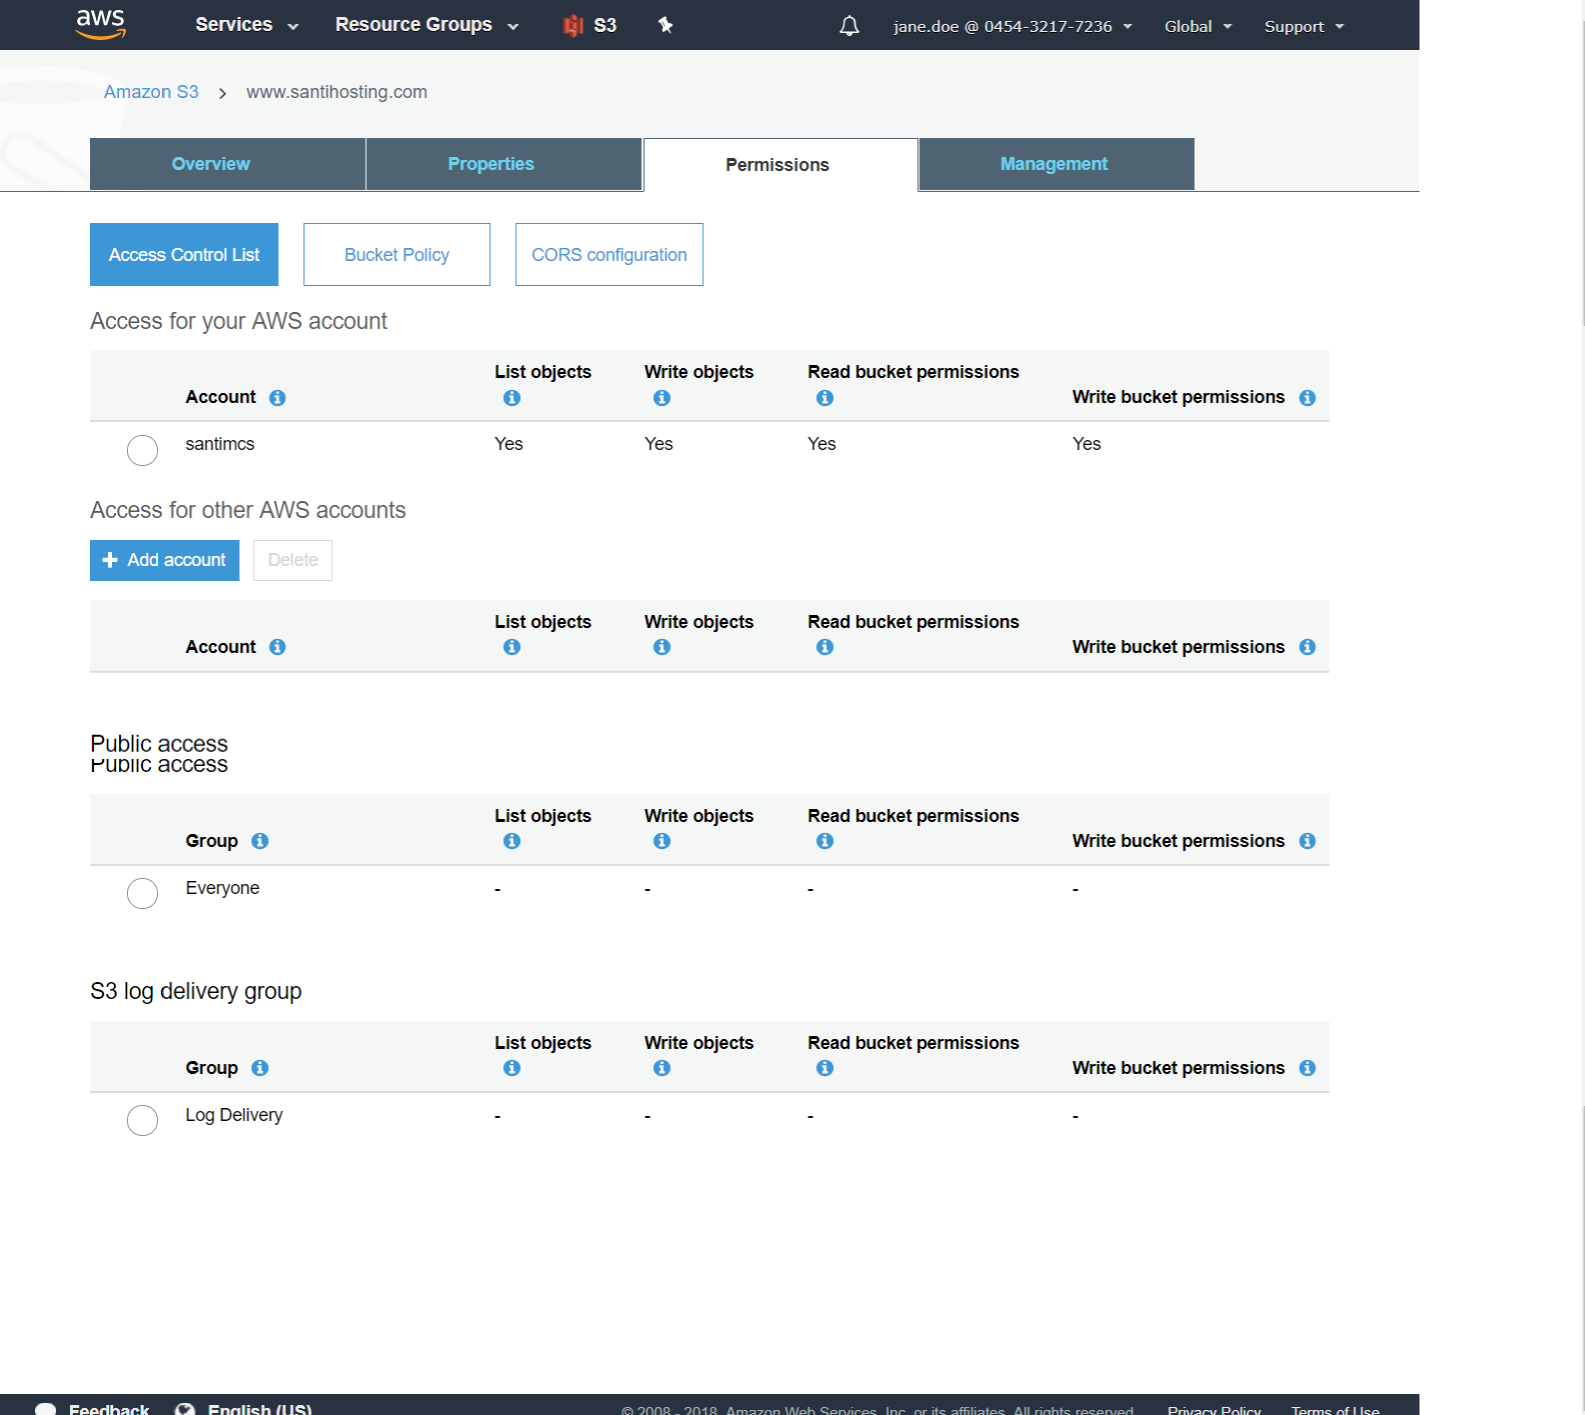Go to Amazon S3 breadcrumb link
The height and width of the screenshot is (1415, 1585).
[151, 92]
